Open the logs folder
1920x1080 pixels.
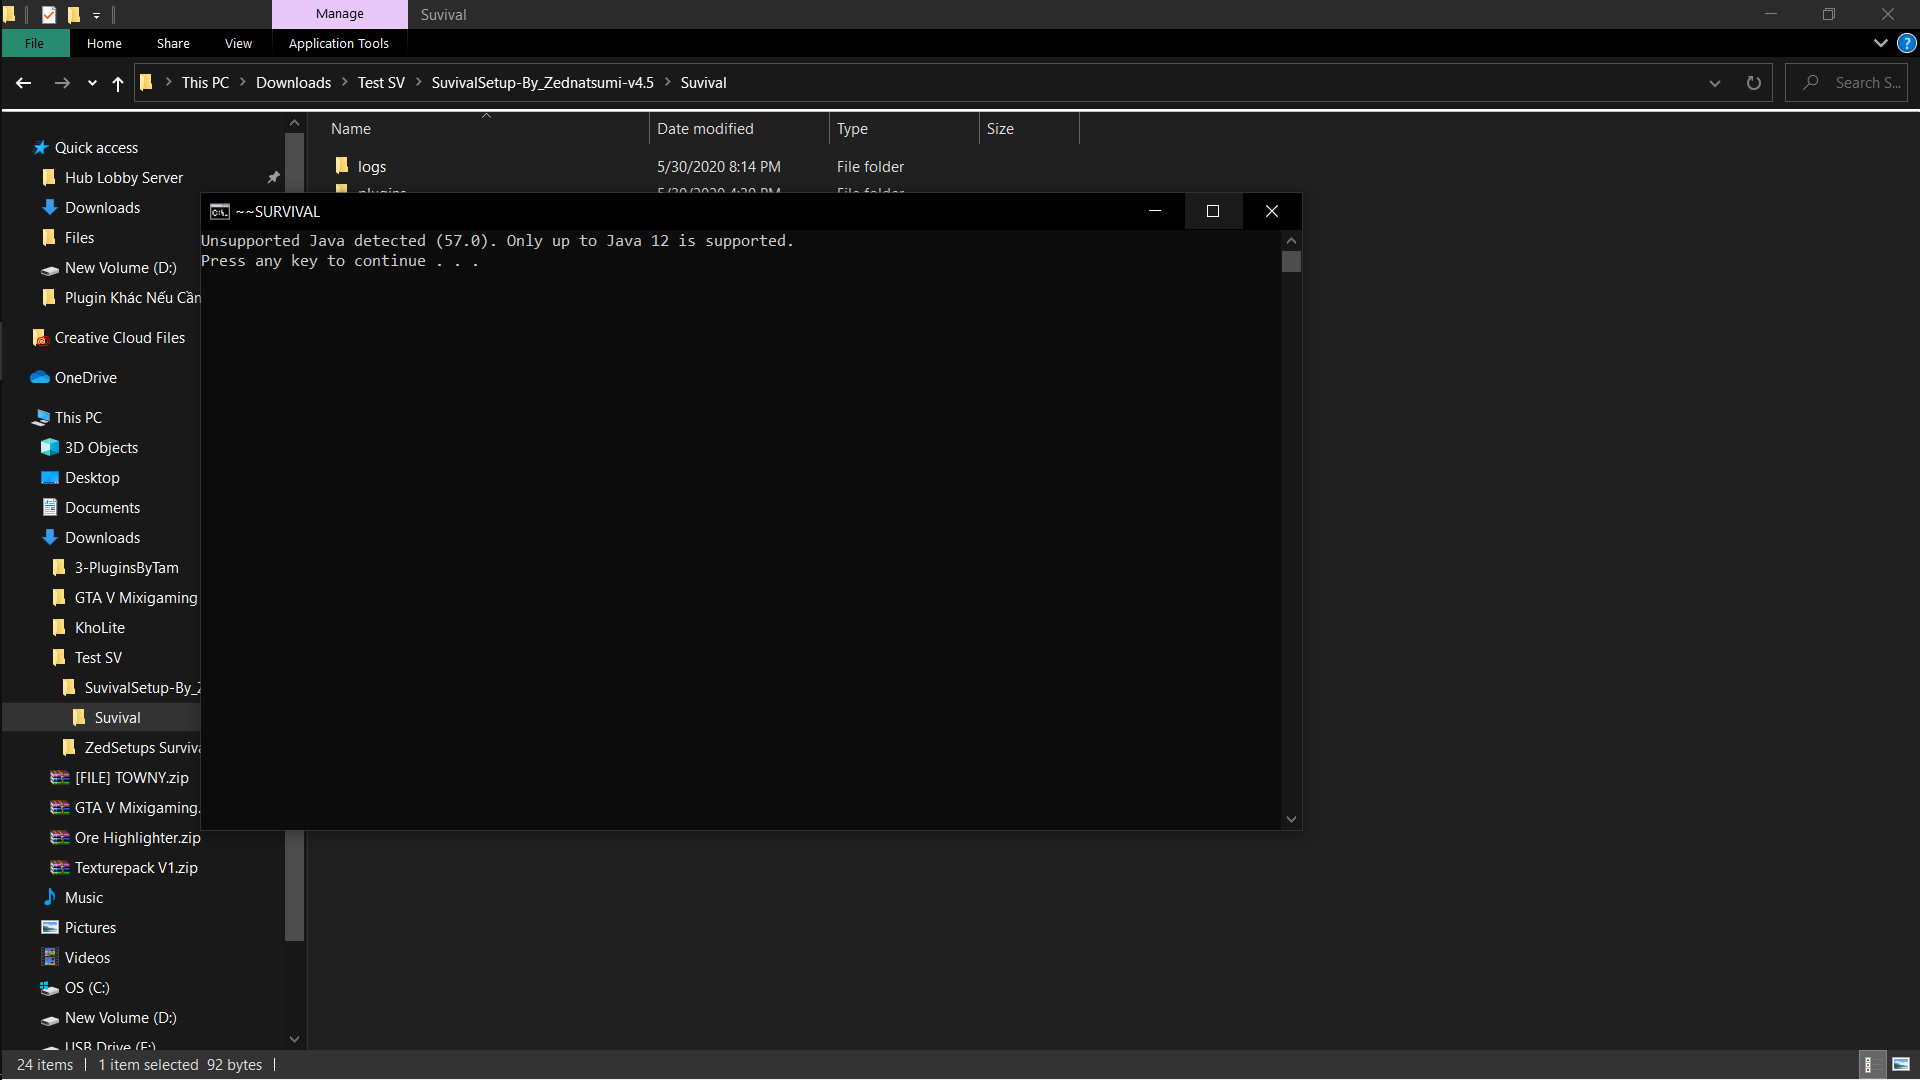(x=372, y=167)
